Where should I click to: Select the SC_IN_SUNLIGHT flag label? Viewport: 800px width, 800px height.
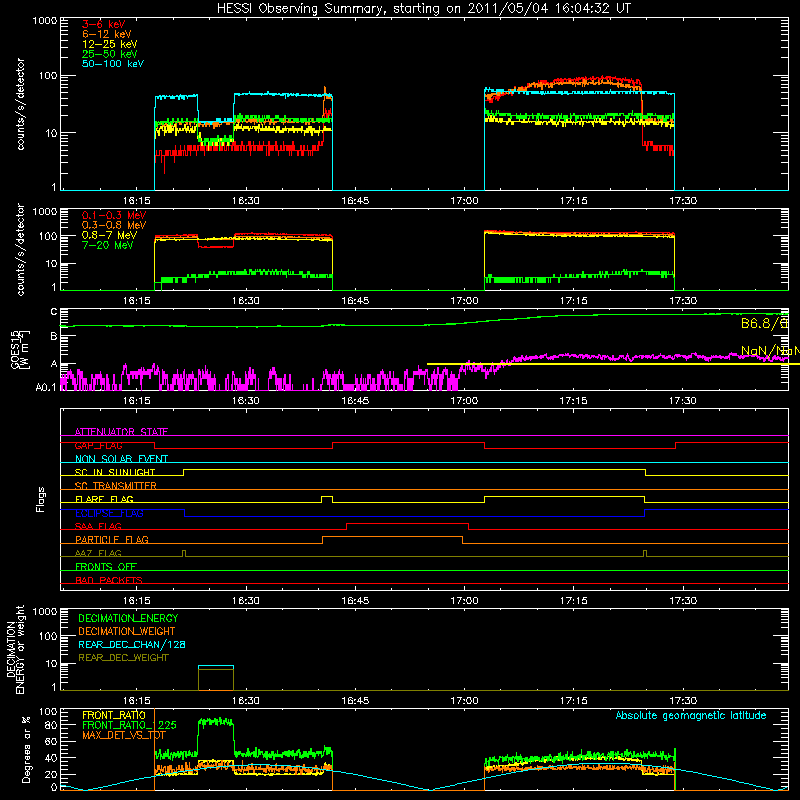pos(115,472)
